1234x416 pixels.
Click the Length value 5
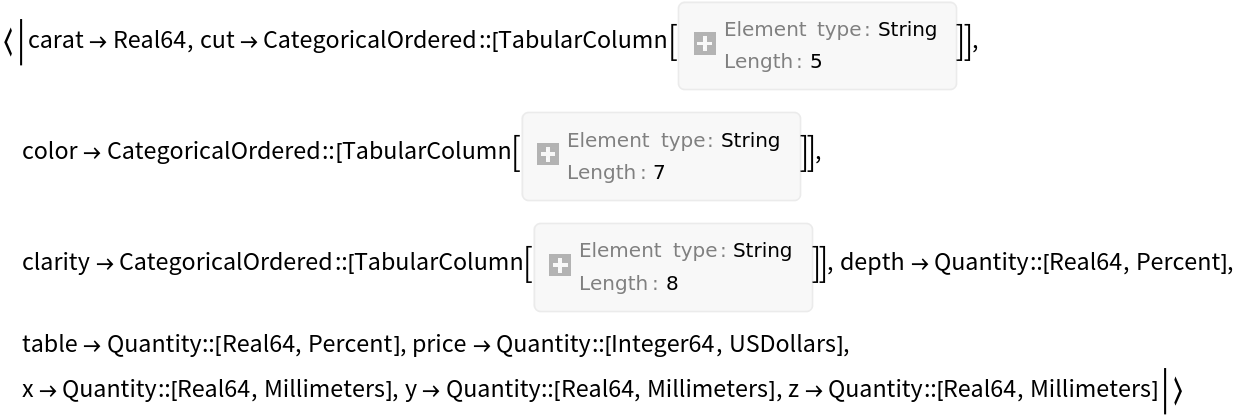point(816,62)
